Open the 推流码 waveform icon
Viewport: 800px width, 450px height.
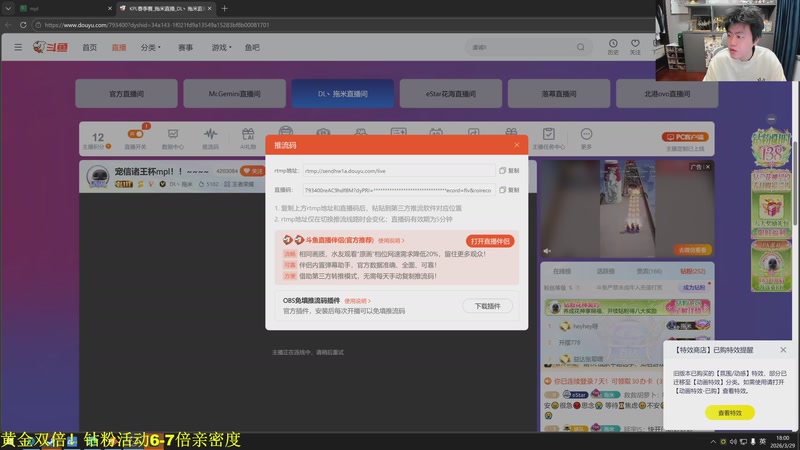[210, 138]
